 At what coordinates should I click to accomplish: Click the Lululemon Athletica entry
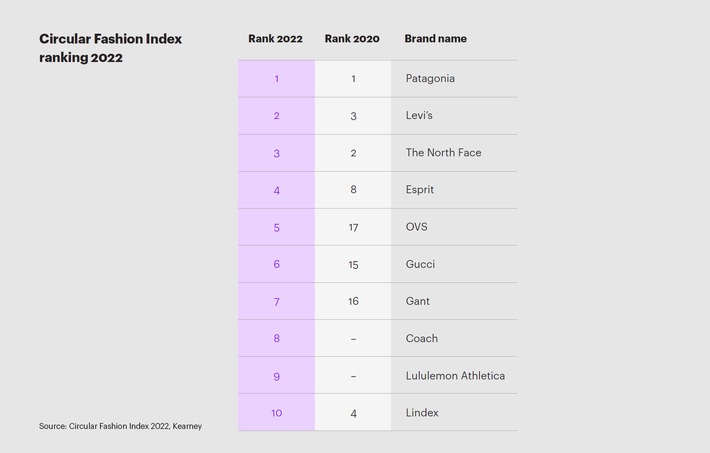click(x=455, y=376)
